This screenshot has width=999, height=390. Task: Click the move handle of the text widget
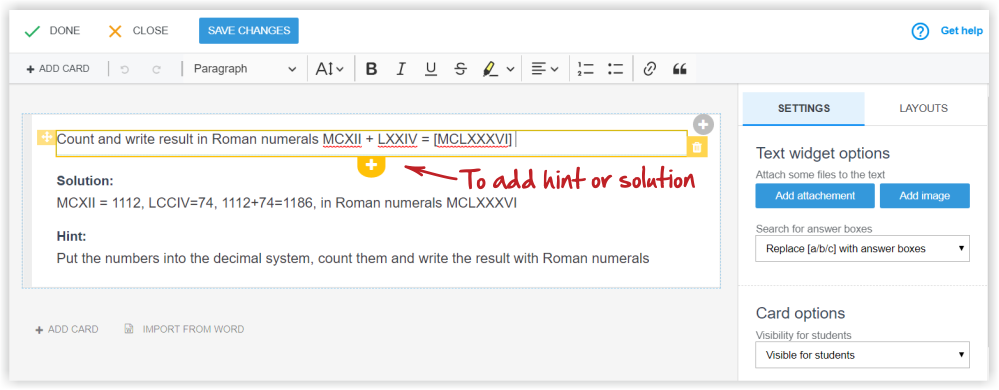click(46, 137)
